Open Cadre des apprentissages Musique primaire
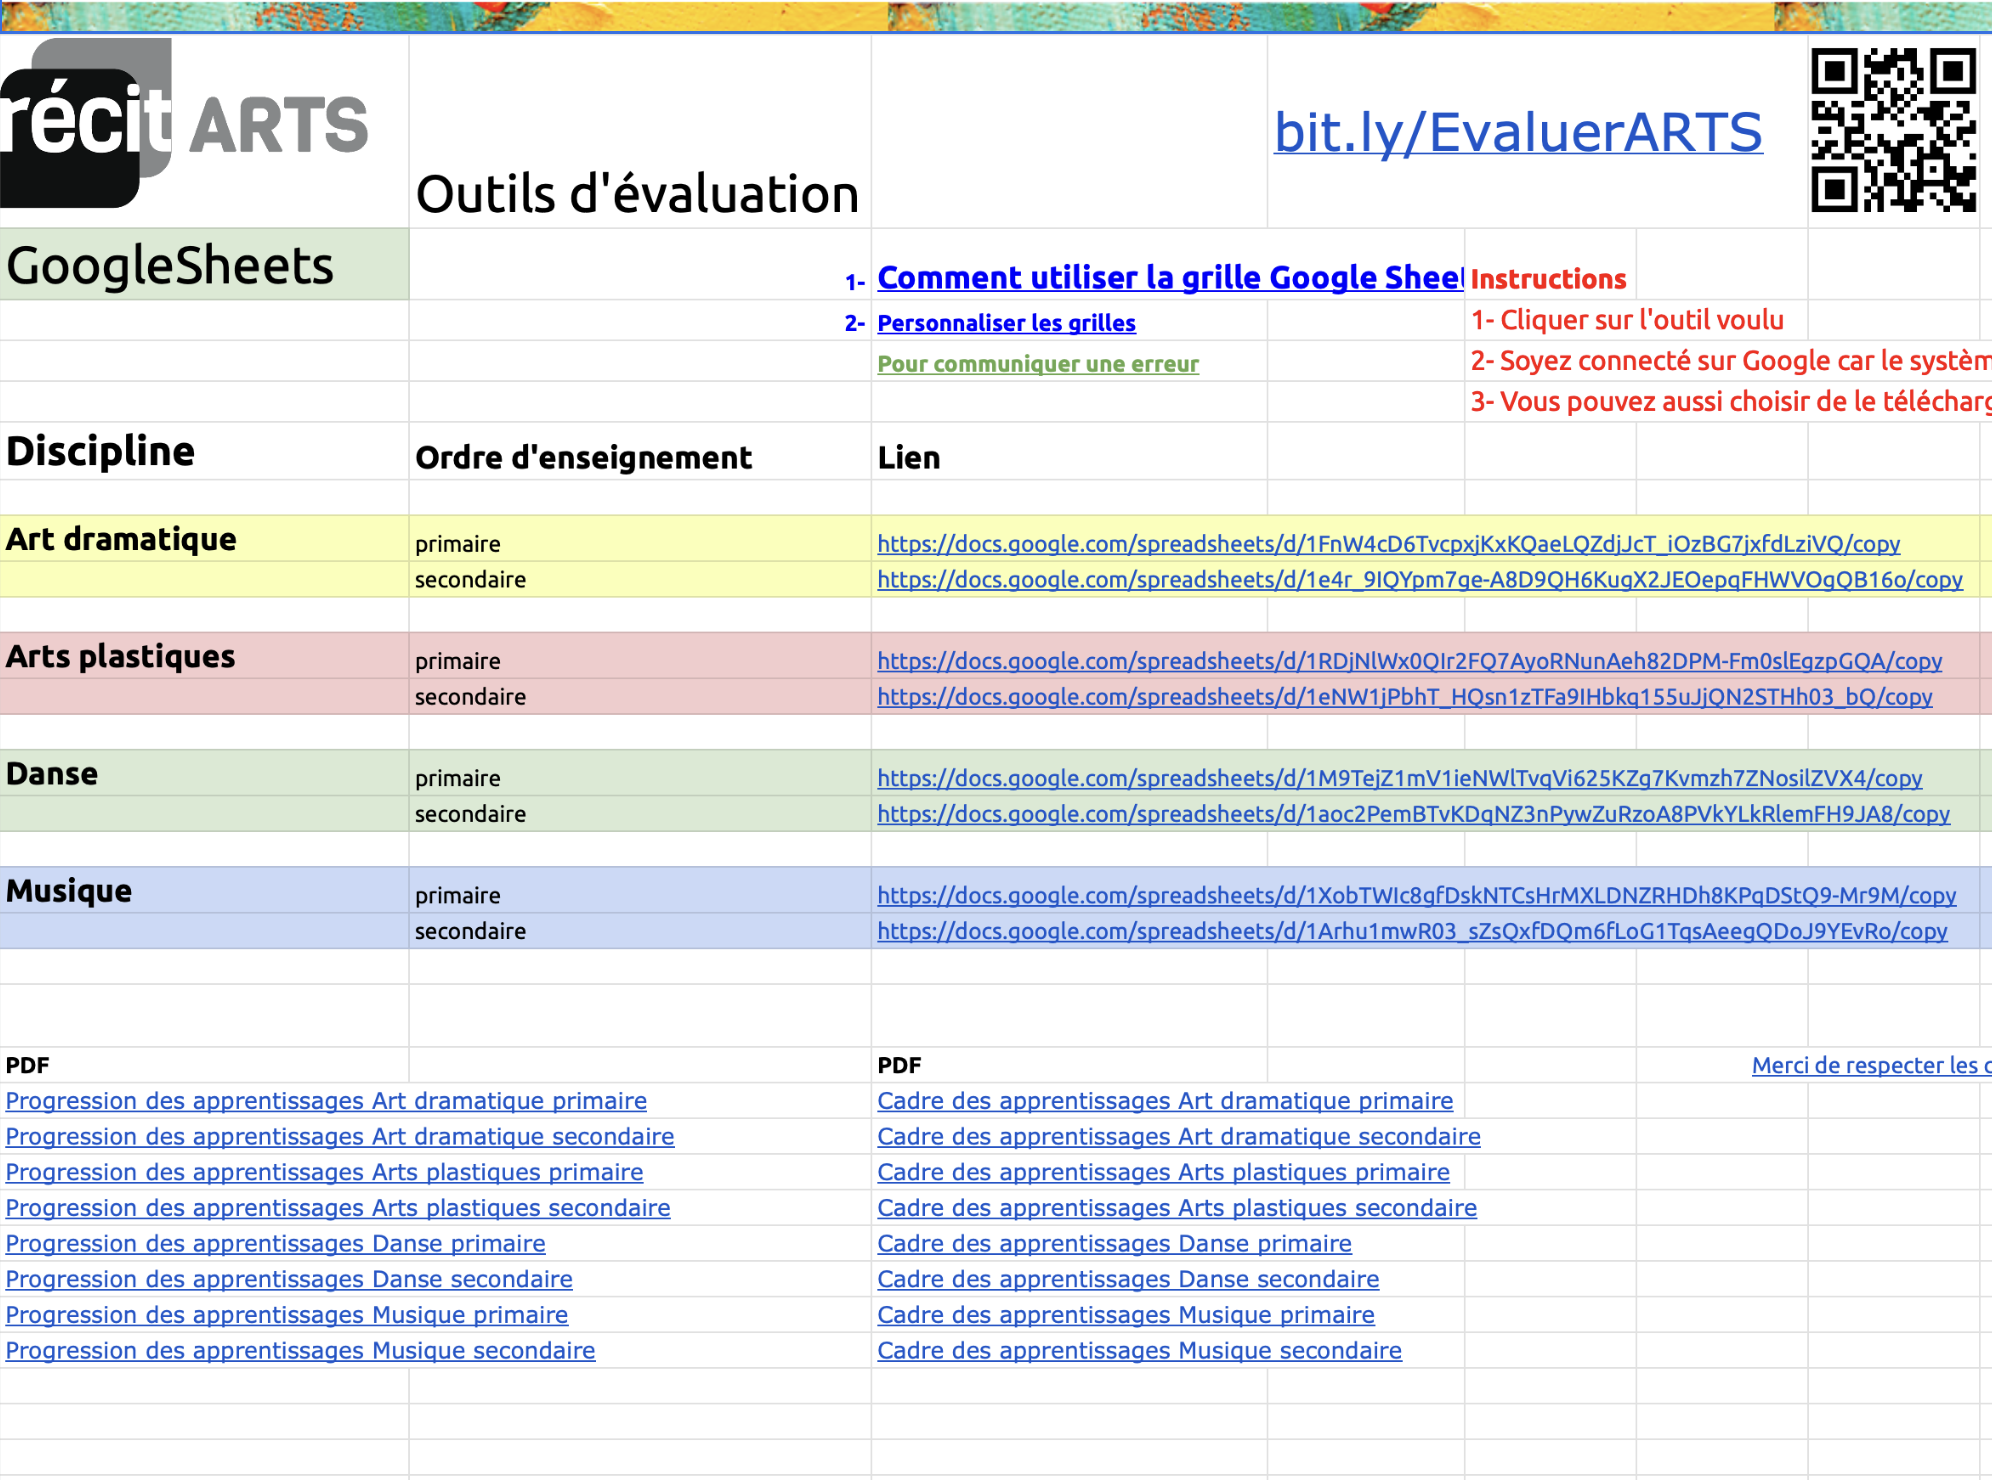1992x1480 pixels. tap(1126, 1315)
